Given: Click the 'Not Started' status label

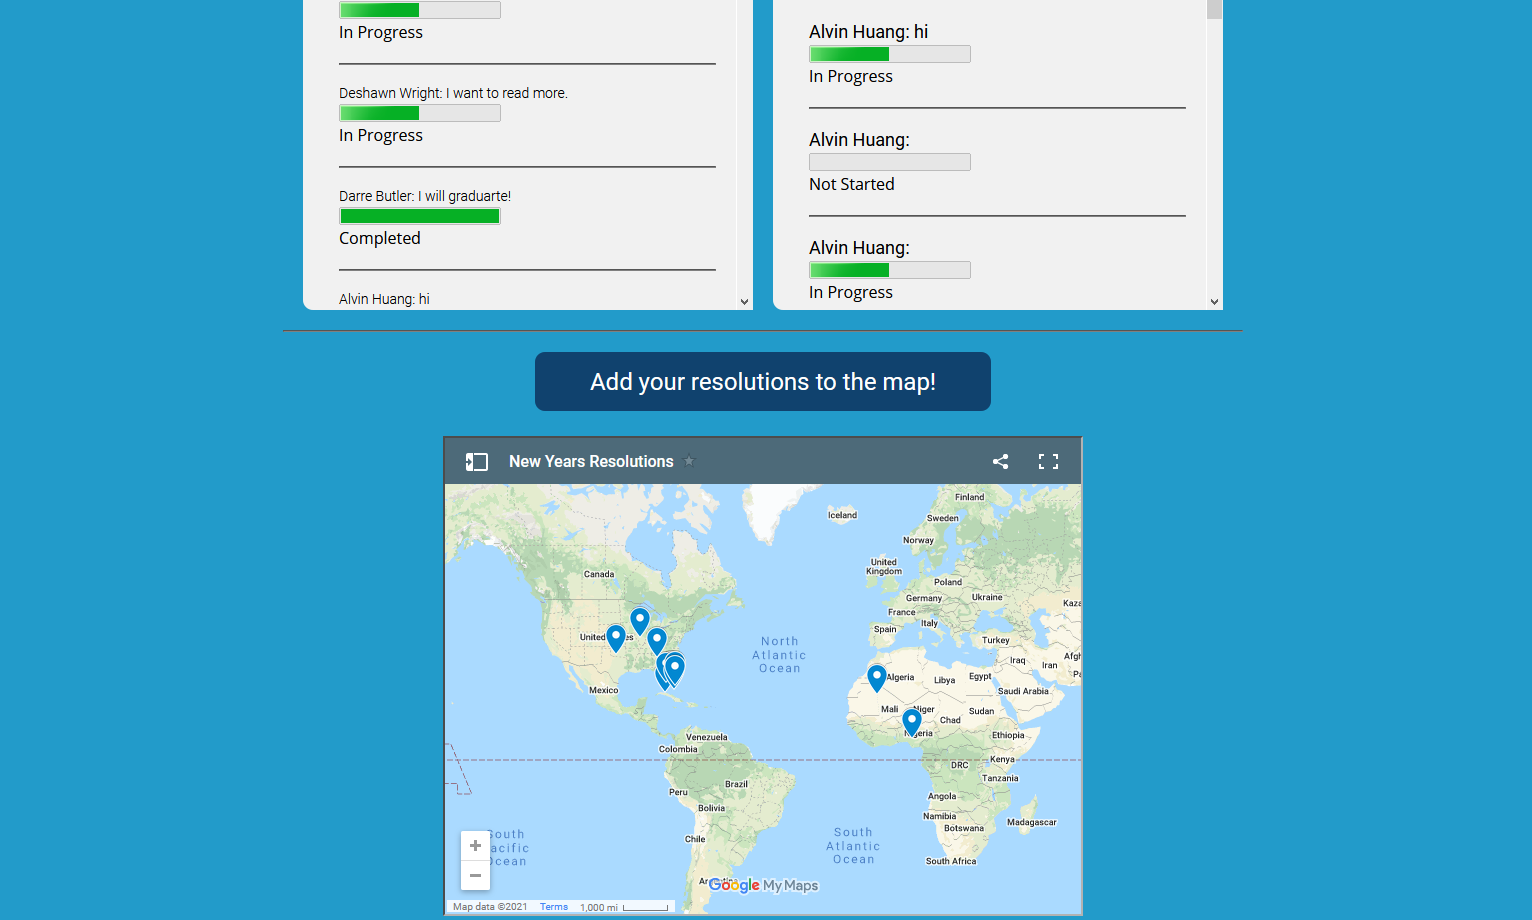Looking at the screenshot, I should 852,184.
